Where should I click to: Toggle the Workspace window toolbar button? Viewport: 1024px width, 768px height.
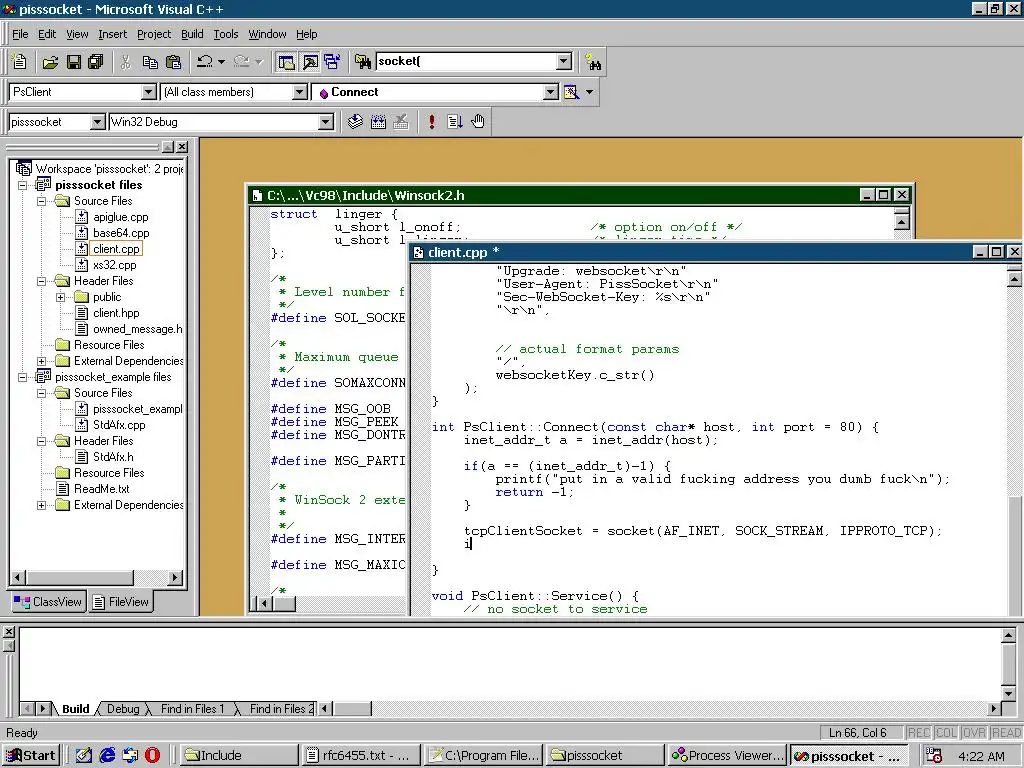(x=287, y=62)
